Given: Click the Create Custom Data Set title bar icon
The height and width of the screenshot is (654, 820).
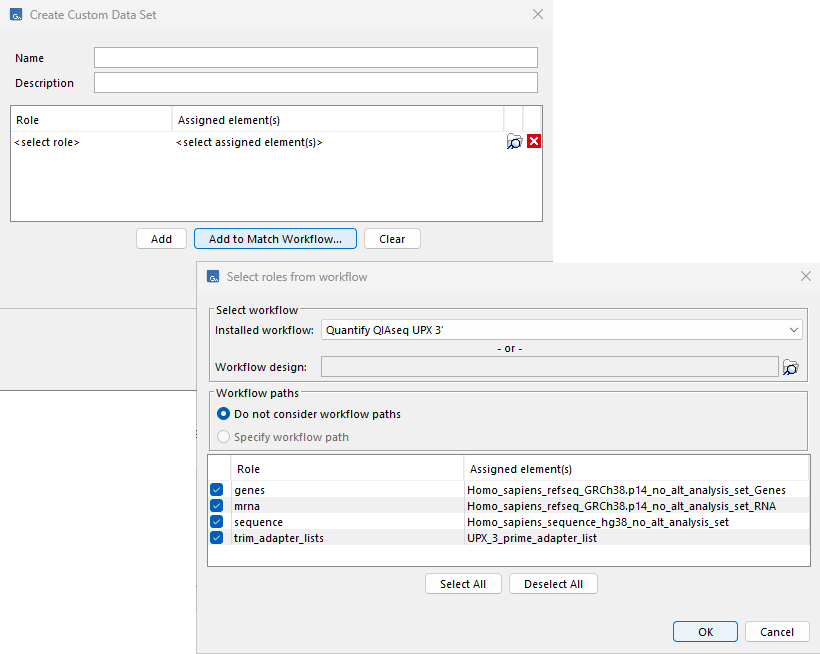Looking at the screenshot, I should point(14,14).
